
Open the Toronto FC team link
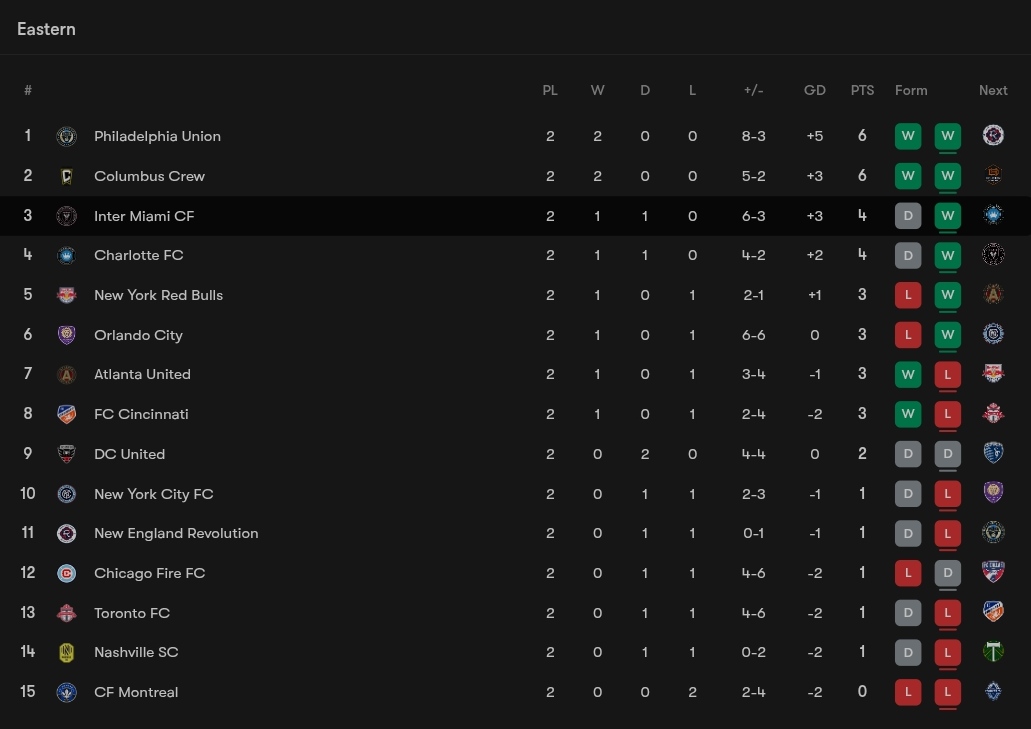tap(132, 613)
